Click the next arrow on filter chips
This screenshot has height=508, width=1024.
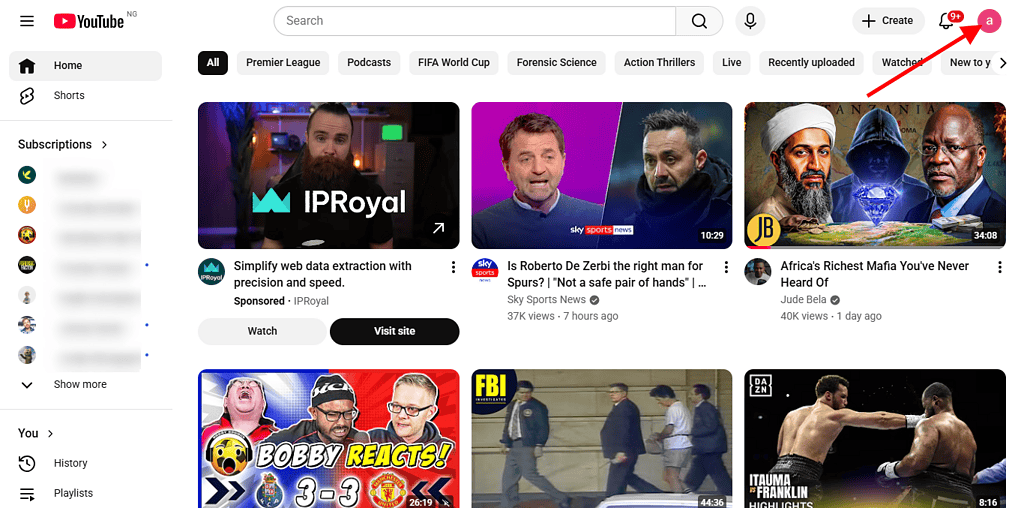[x=1003, y=63]
